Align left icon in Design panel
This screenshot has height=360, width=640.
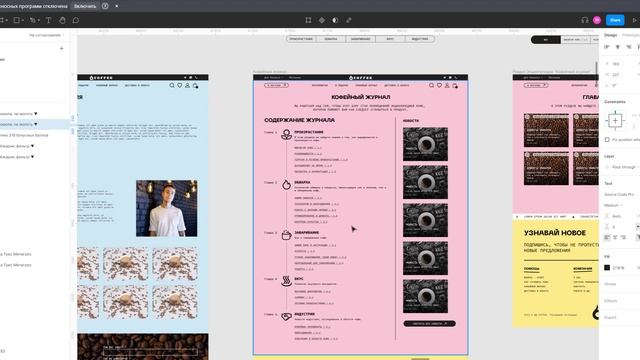[607, 47]
